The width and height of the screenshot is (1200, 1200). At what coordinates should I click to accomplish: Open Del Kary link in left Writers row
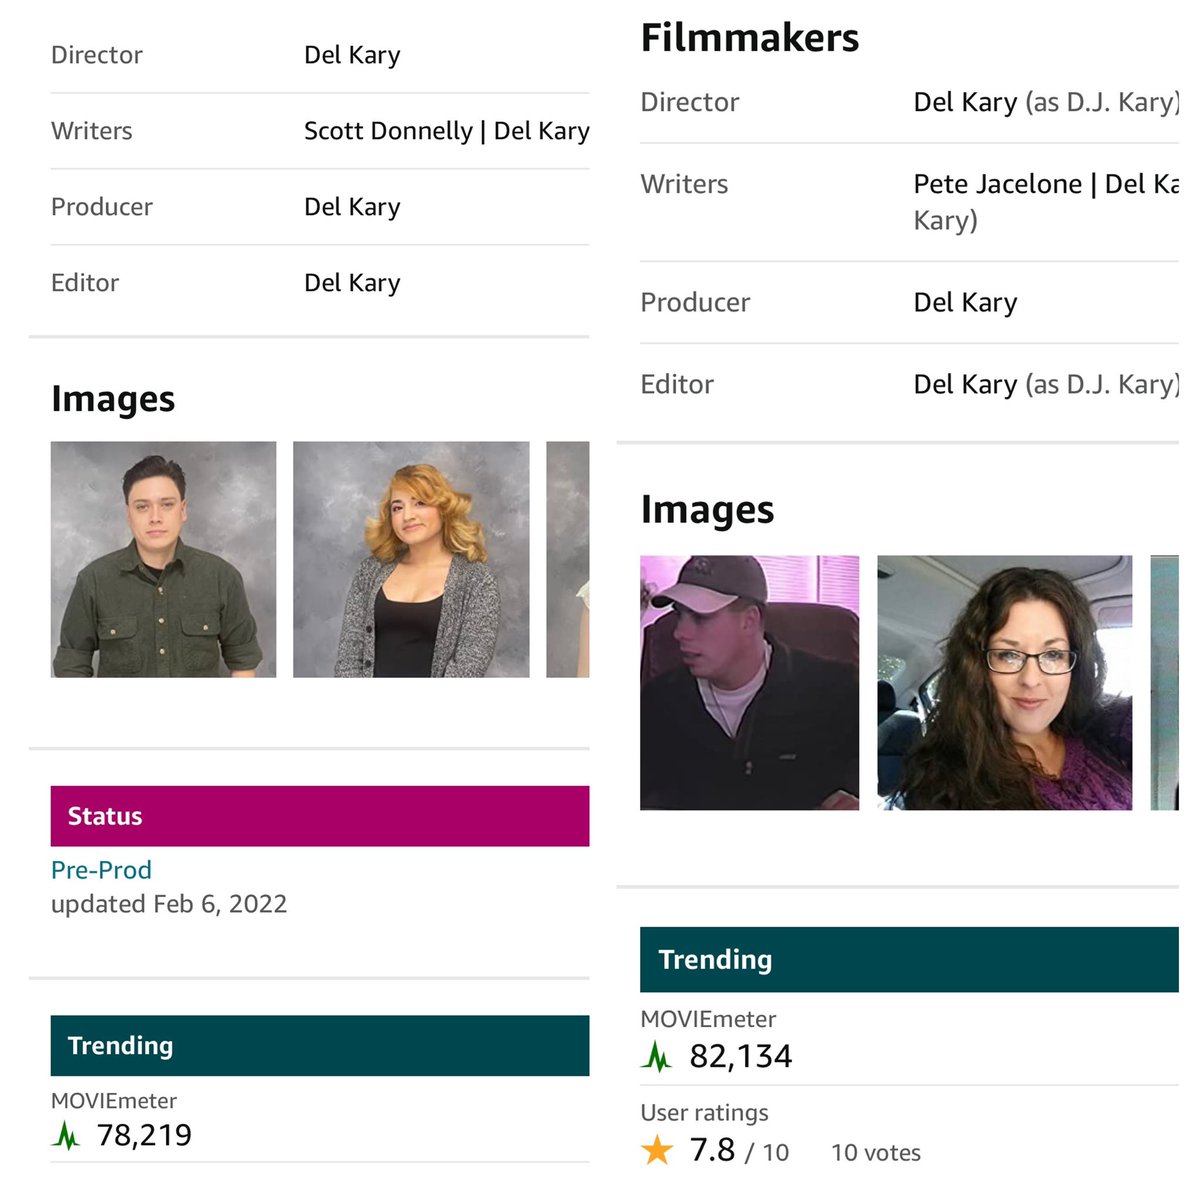tap(541, 131)
